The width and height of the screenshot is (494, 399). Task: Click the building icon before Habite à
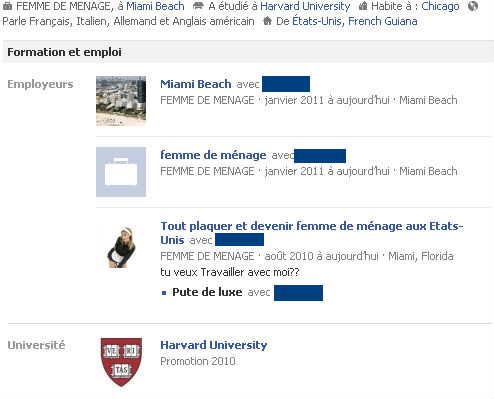pyautogui.click(x=363, y=6)
